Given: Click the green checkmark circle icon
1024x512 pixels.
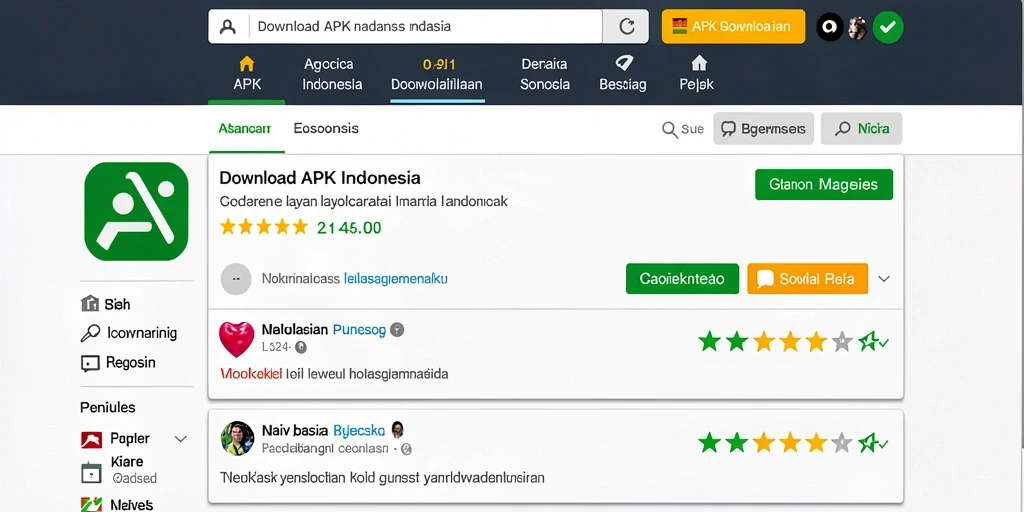Looking at the screenshot, I should coord(888,27).
